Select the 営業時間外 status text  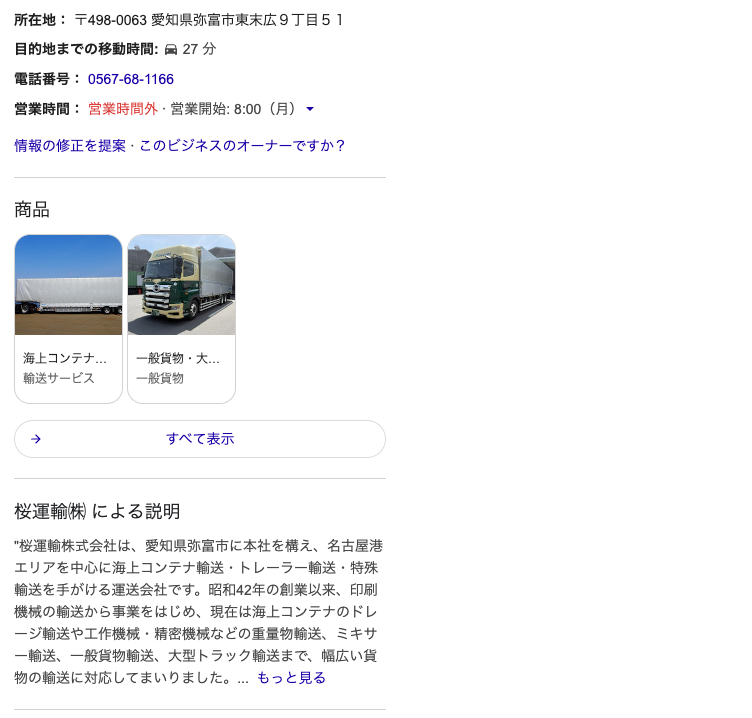(123, 109)
